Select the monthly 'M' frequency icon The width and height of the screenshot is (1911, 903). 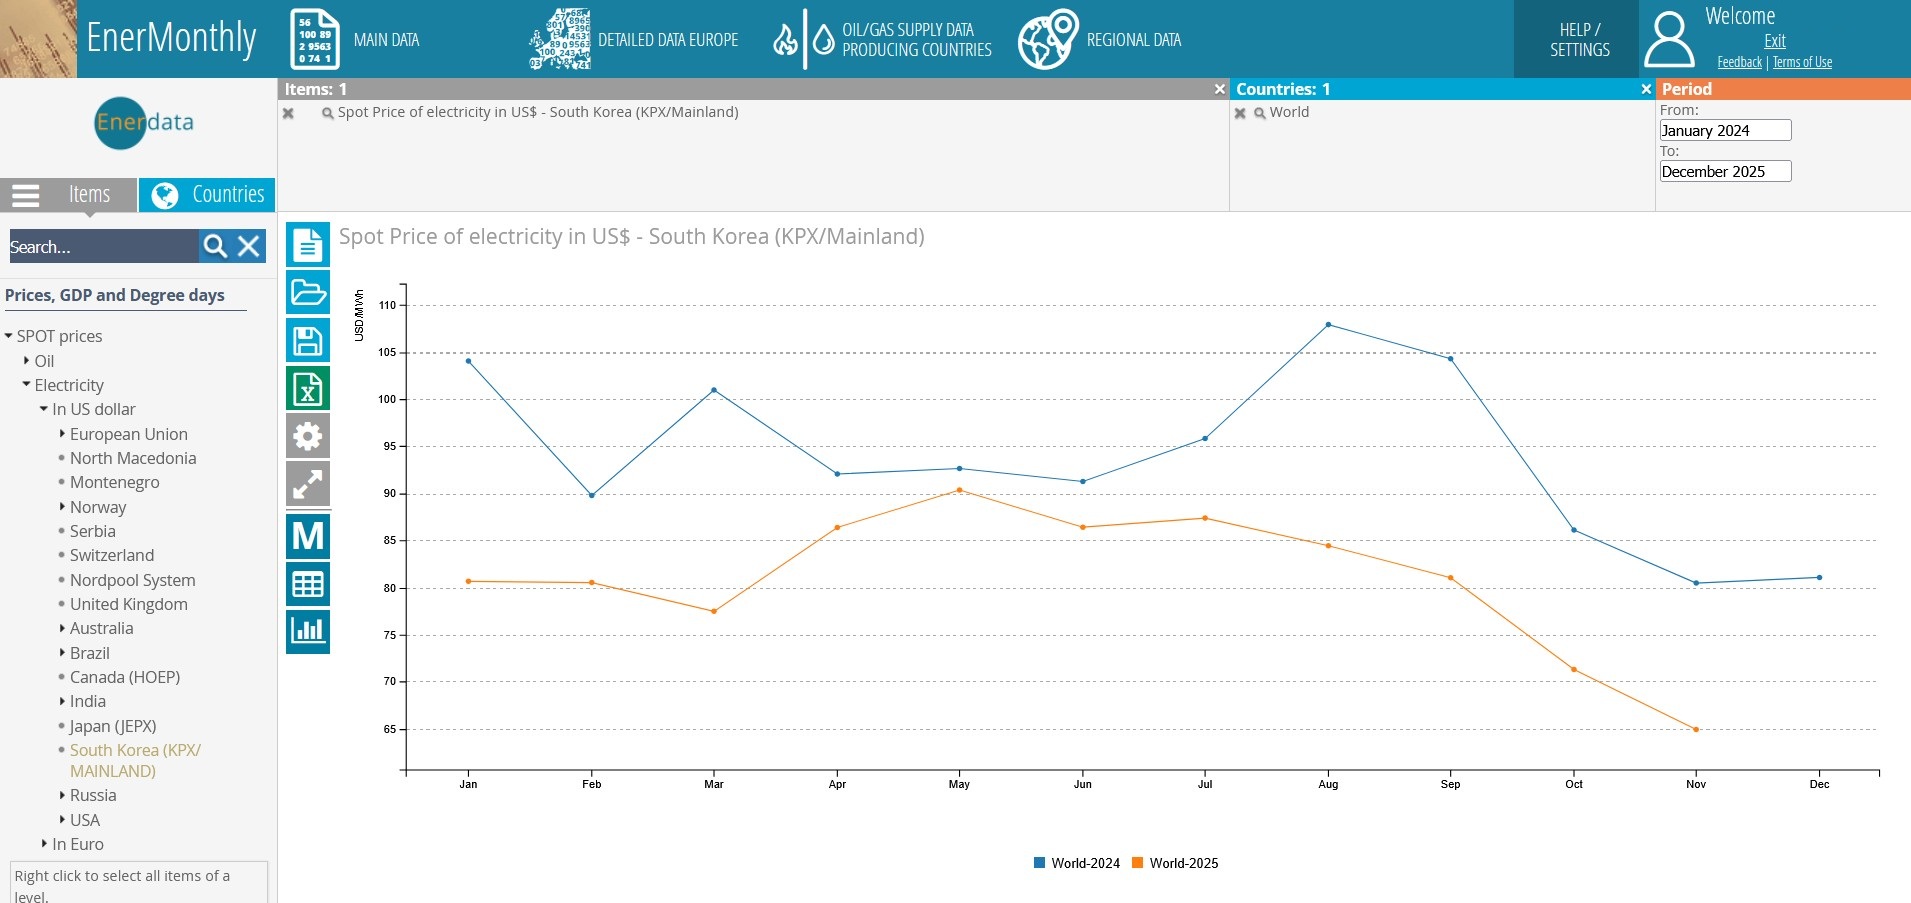coord(308,535)
